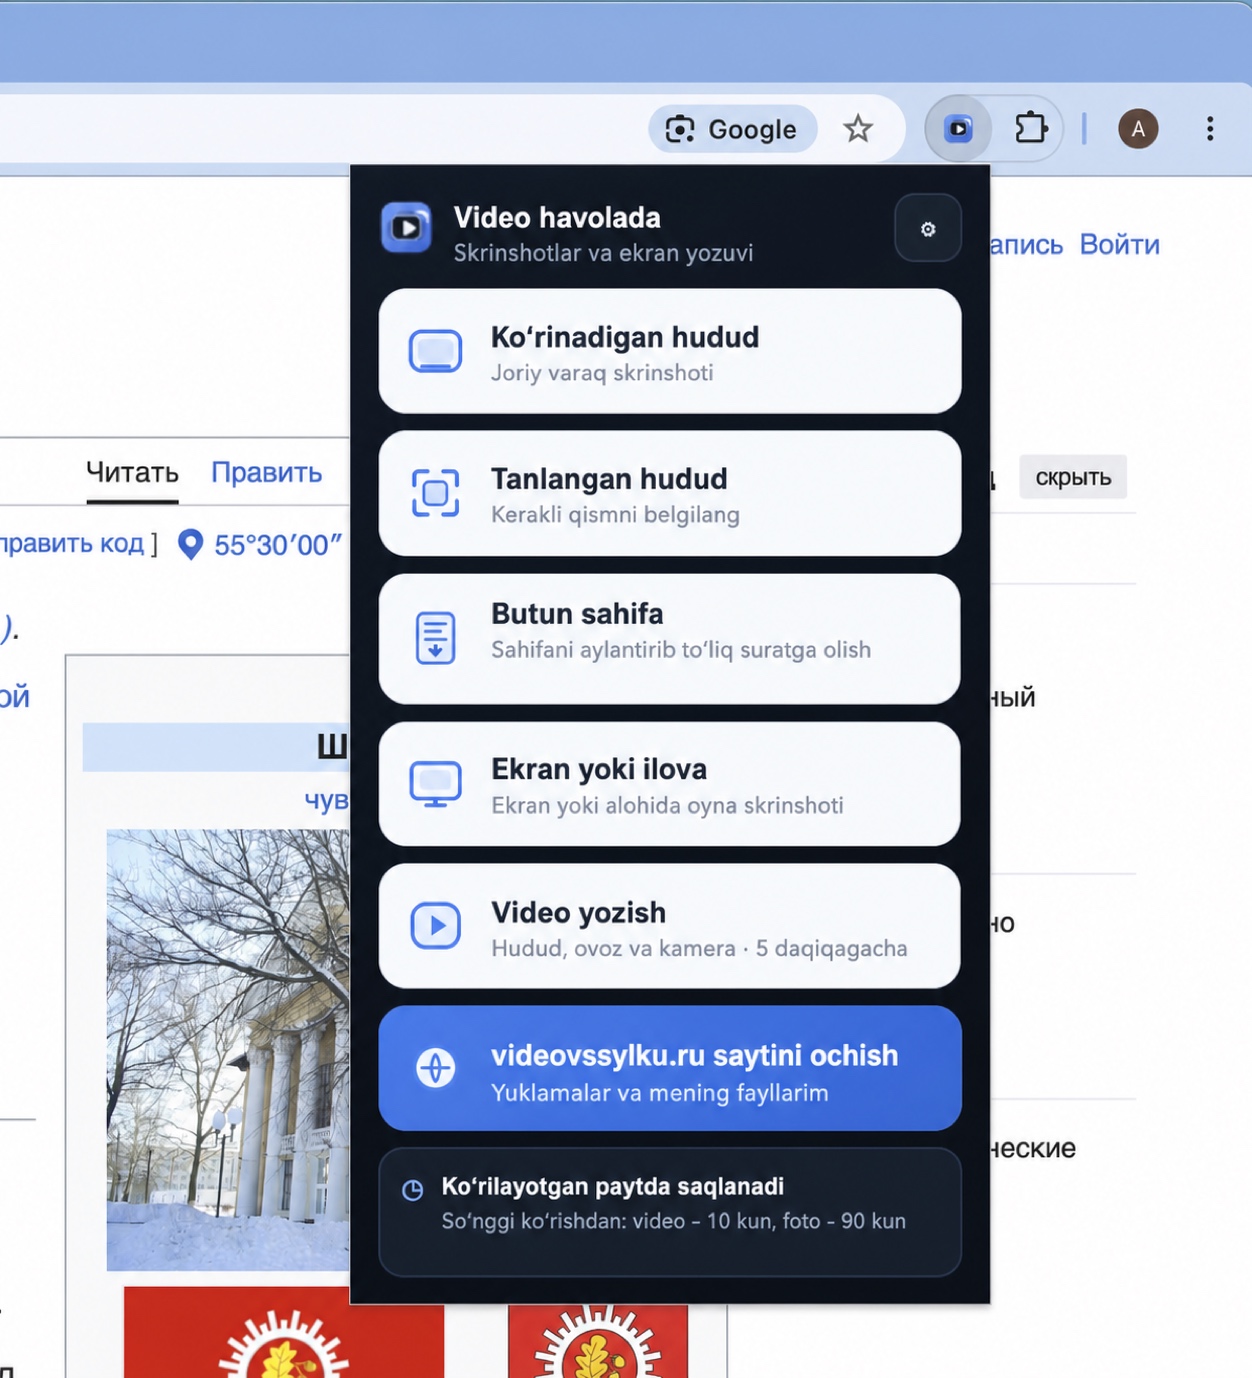The image size is (1252, 1378).
Task: Choose the Tanlangan hudud capture option
Action: point(670,493)
